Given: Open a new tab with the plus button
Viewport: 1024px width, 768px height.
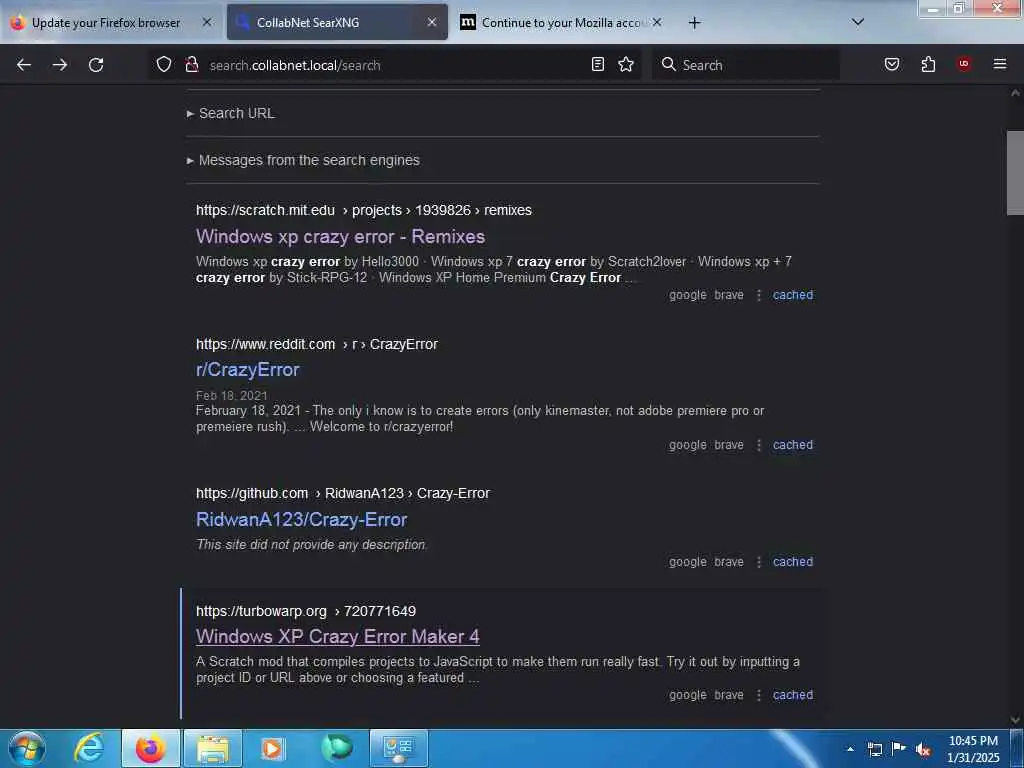Looking at the screenshot, I should tap(694, 23).
